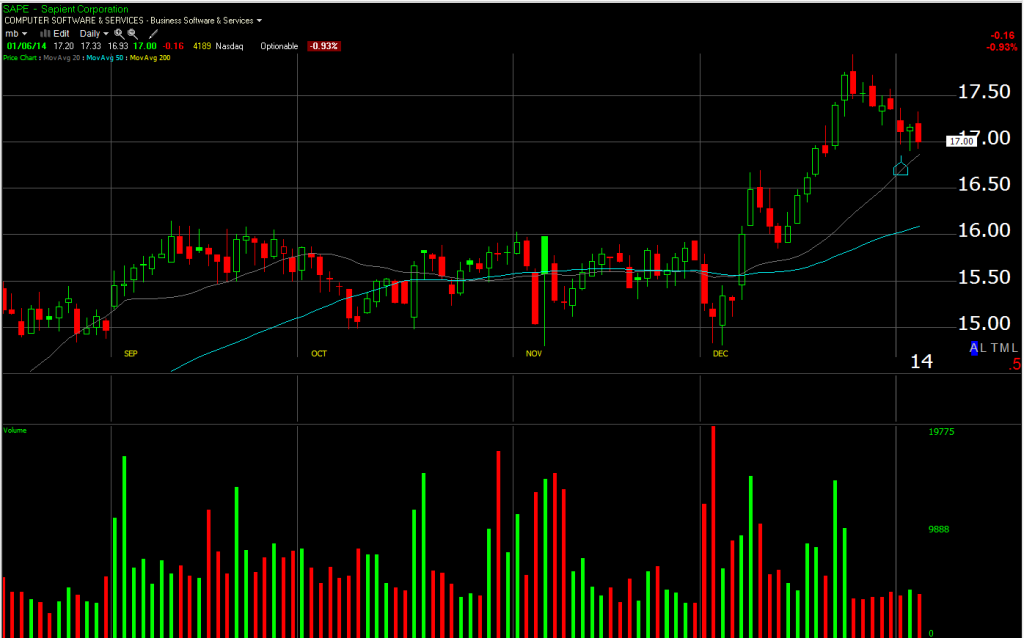
Task: Toggle the MovAvg 50 indicator label
Action: (104, 58)
